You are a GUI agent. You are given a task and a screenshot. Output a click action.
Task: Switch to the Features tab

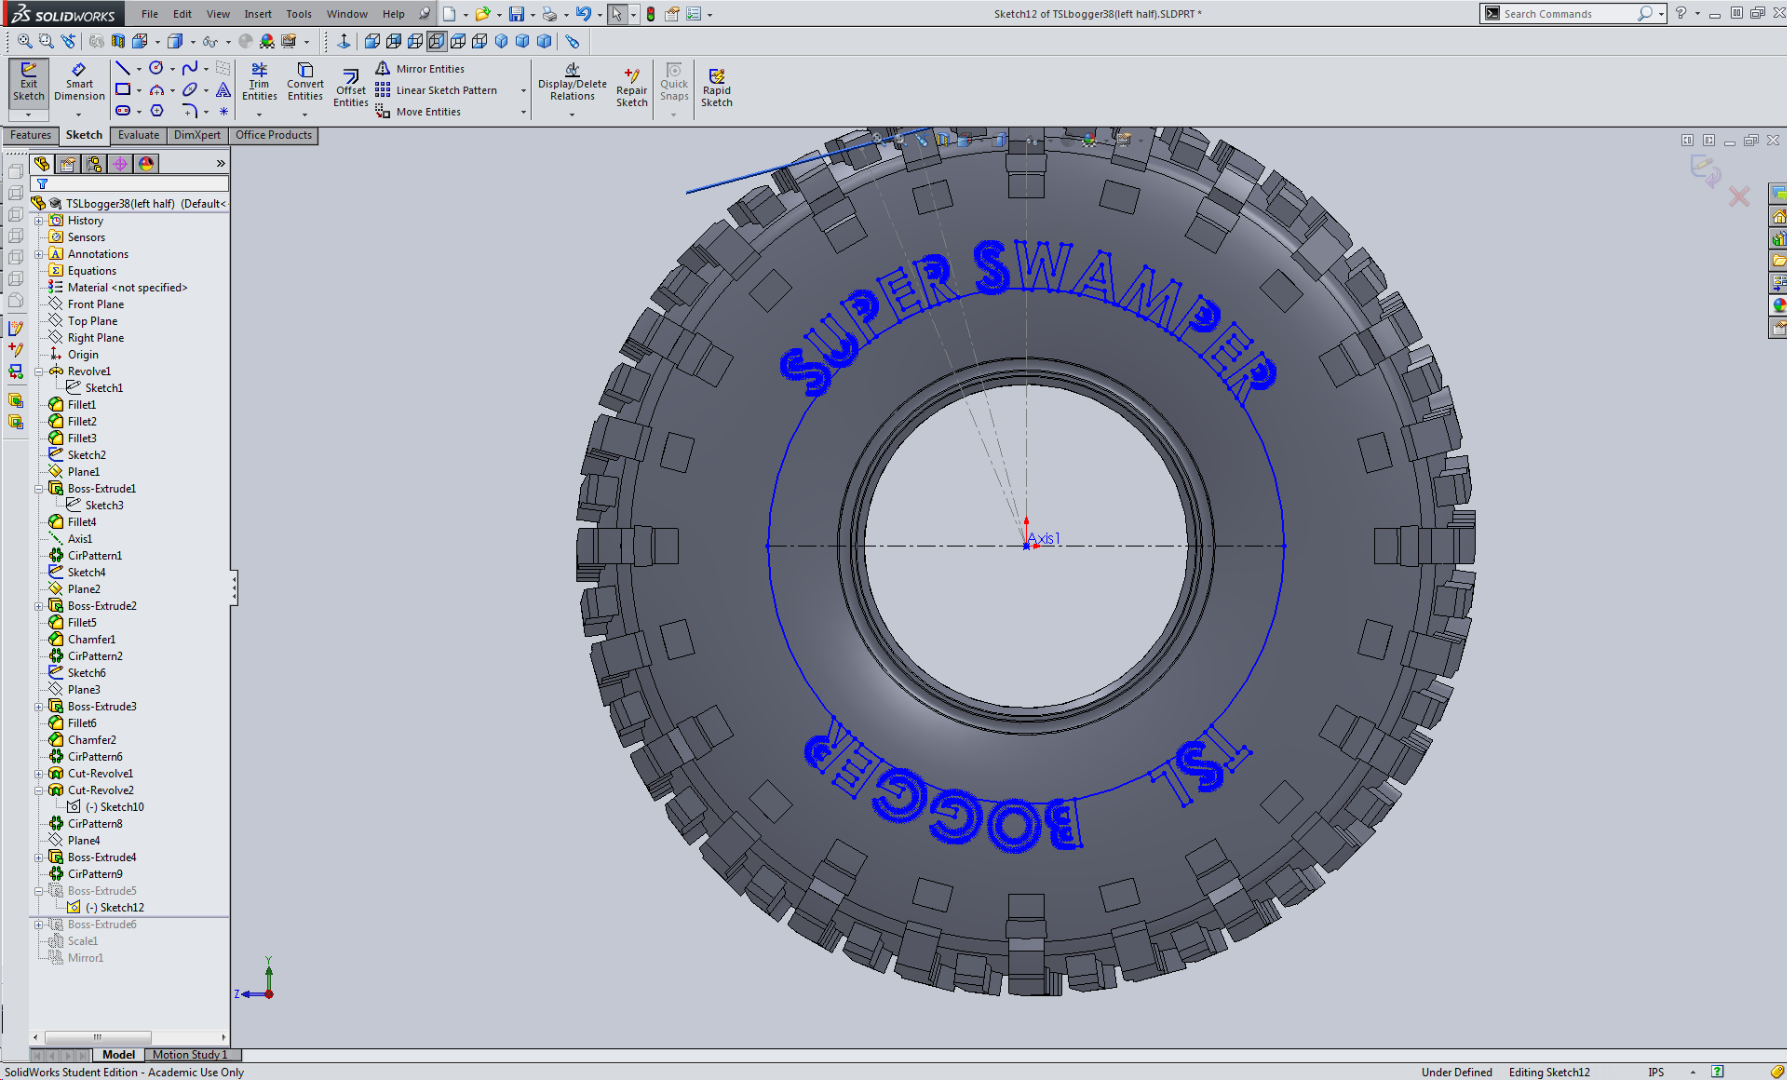(x=30, y=135)
